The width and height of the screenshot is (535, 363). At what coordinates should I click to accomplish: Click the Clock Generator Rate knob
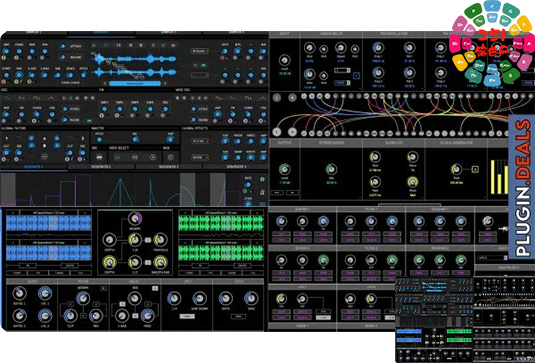(456, 169)
